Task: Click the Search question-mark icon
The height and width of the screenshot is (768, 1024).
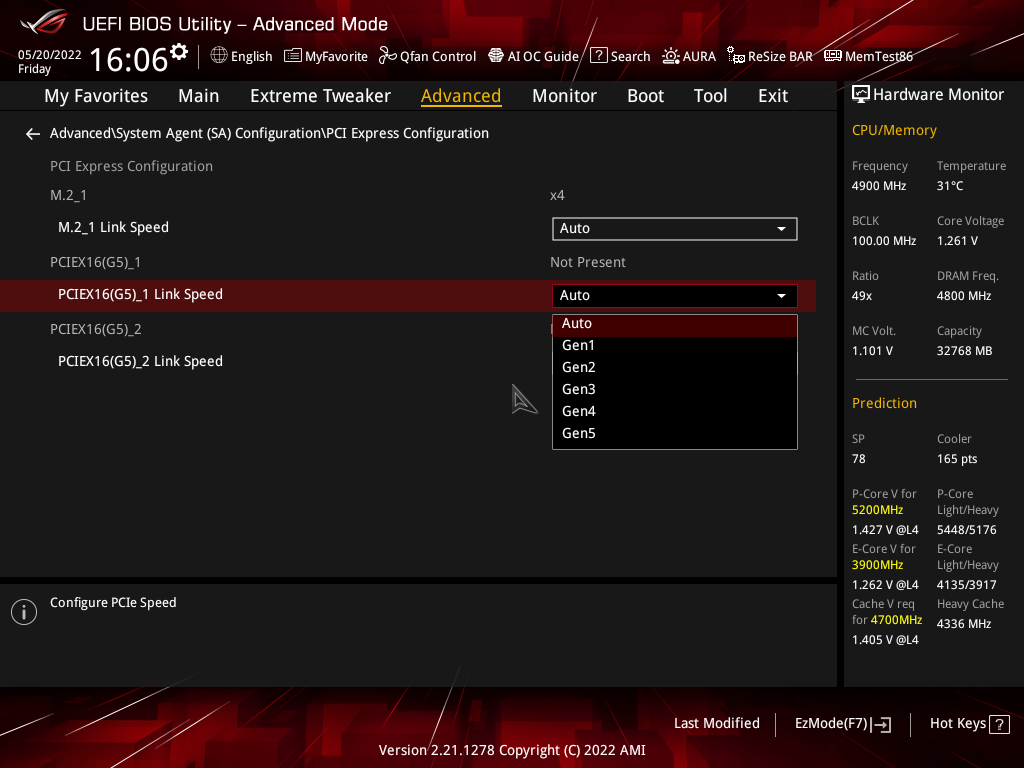Action: (x=599, y=56)
